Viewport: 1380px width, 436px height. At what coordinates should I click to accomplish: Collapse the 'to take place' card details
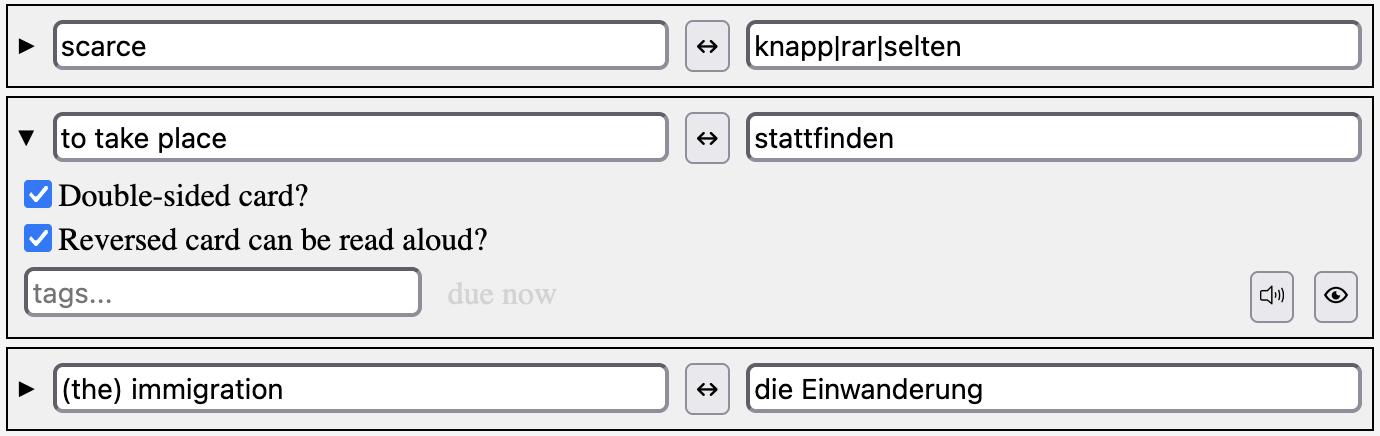27,138
